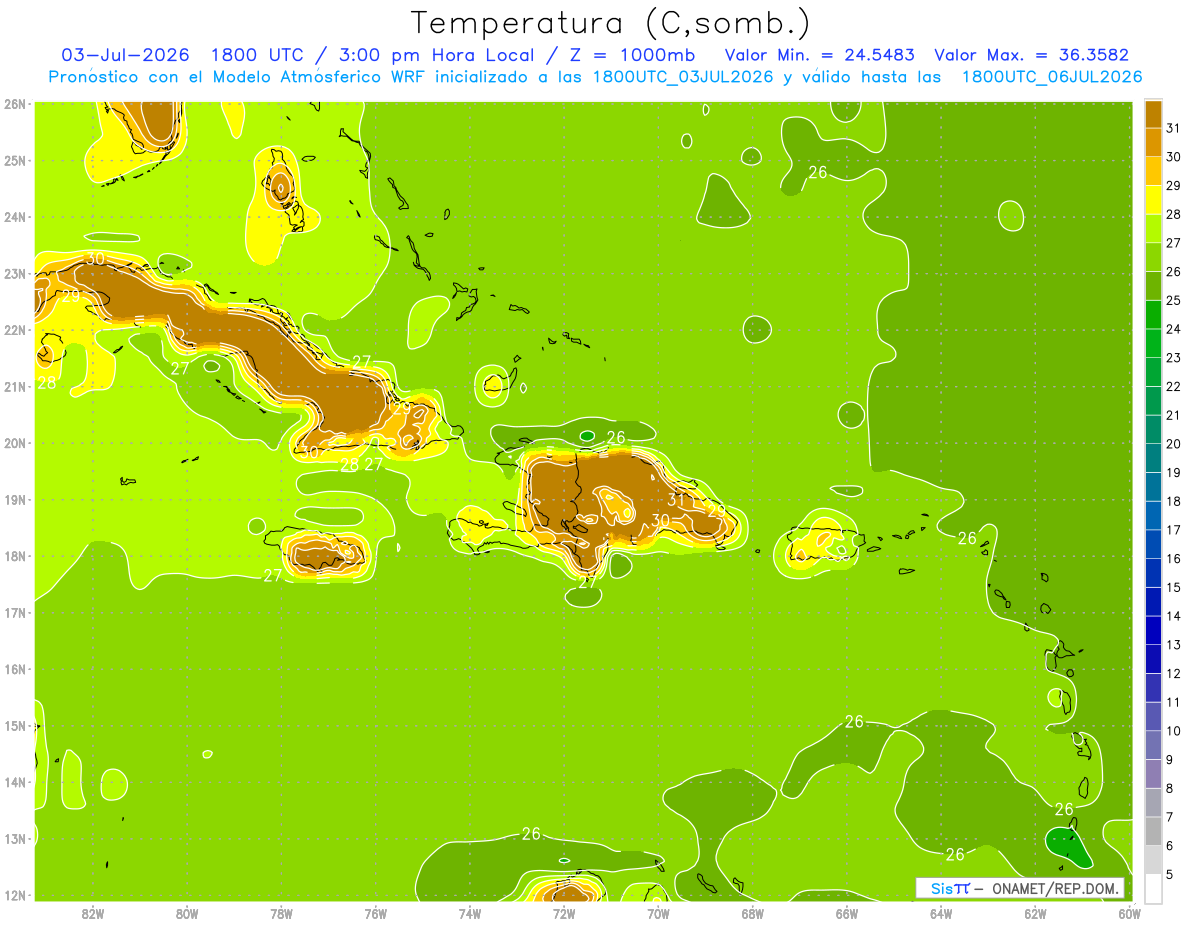Select the green swatch between 24 and 25
The height and width of the screenshot is (927, 1200).
click(1154, 315)
